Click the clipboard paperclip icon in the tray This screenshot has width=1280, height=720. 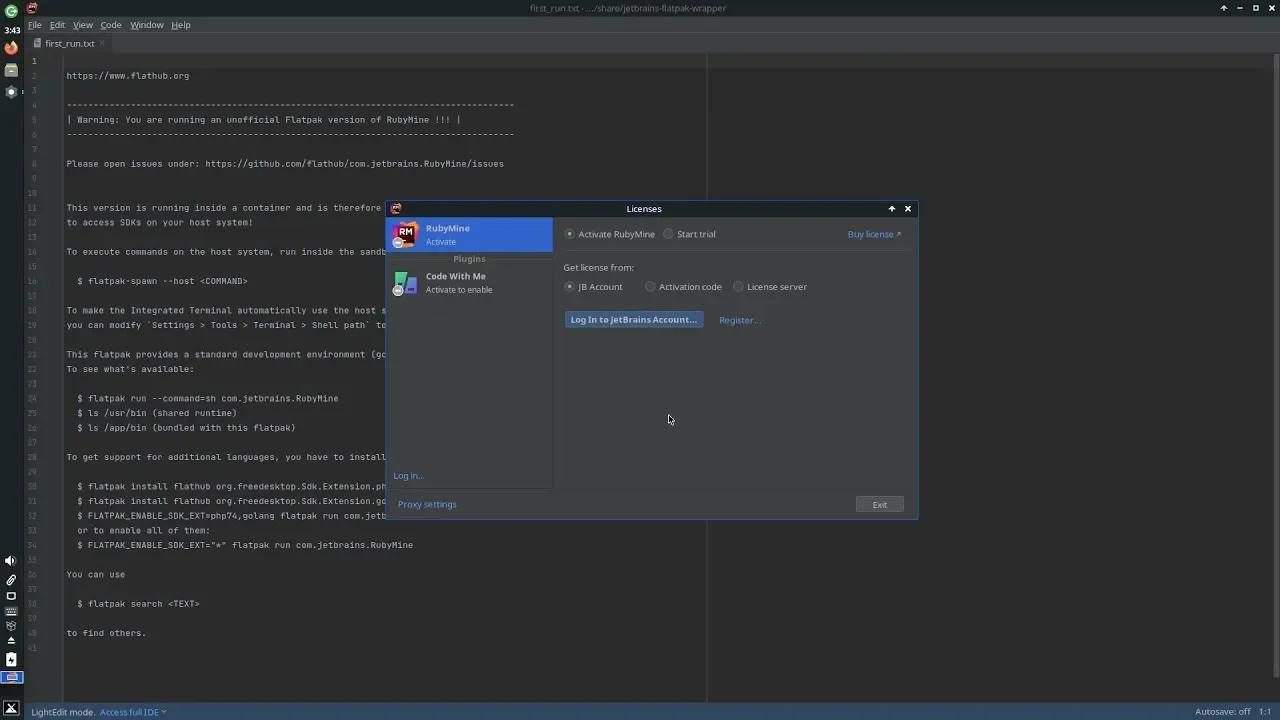click(10, 580)
